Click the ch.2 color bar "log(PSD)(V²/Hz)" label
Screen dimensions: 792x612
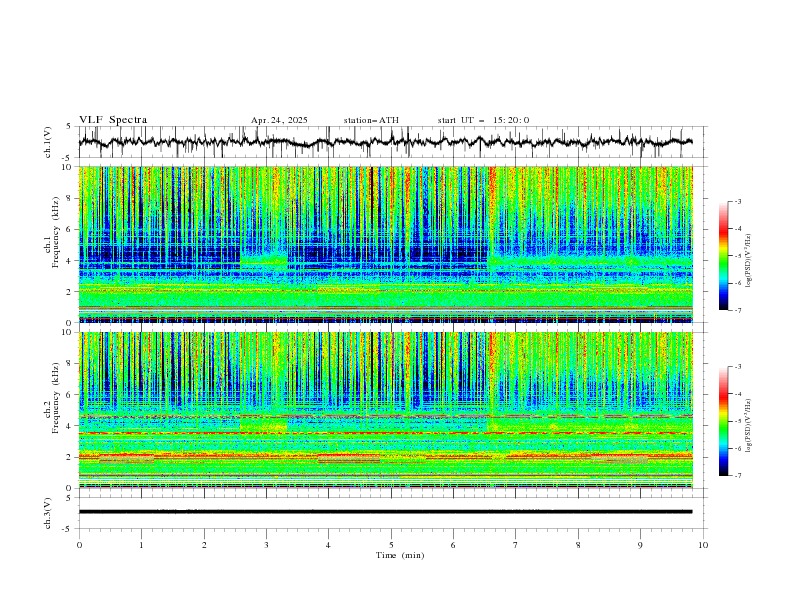[748, 426]
